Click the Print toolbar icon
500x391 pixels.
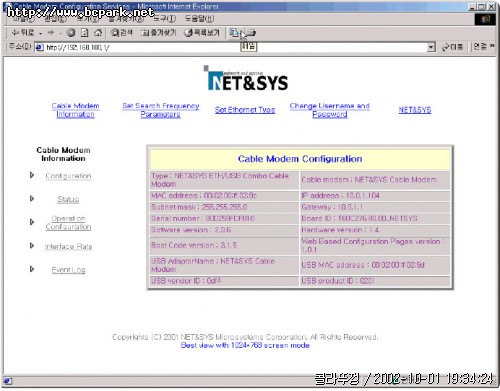250,33
